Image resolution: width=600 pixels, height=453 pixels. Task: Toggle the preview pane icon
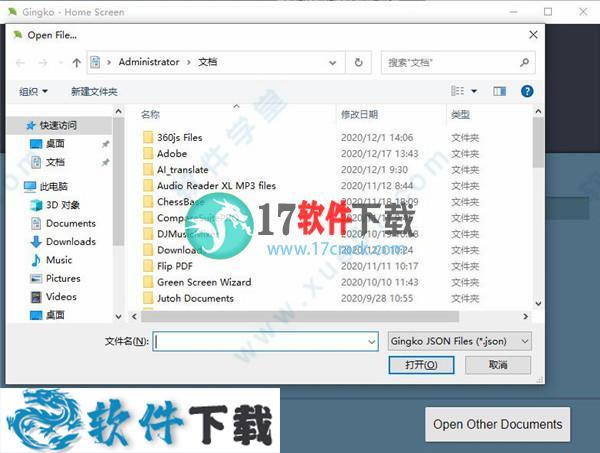pyautogui.click(x=500, y=91)
